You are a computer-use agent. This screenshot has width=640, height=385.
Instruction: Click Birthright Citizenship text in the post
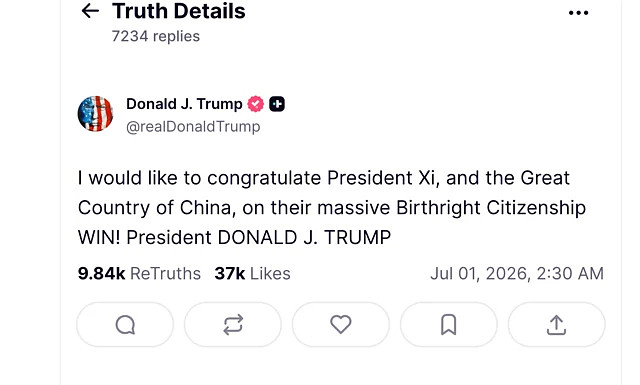[x=491, y=208]
